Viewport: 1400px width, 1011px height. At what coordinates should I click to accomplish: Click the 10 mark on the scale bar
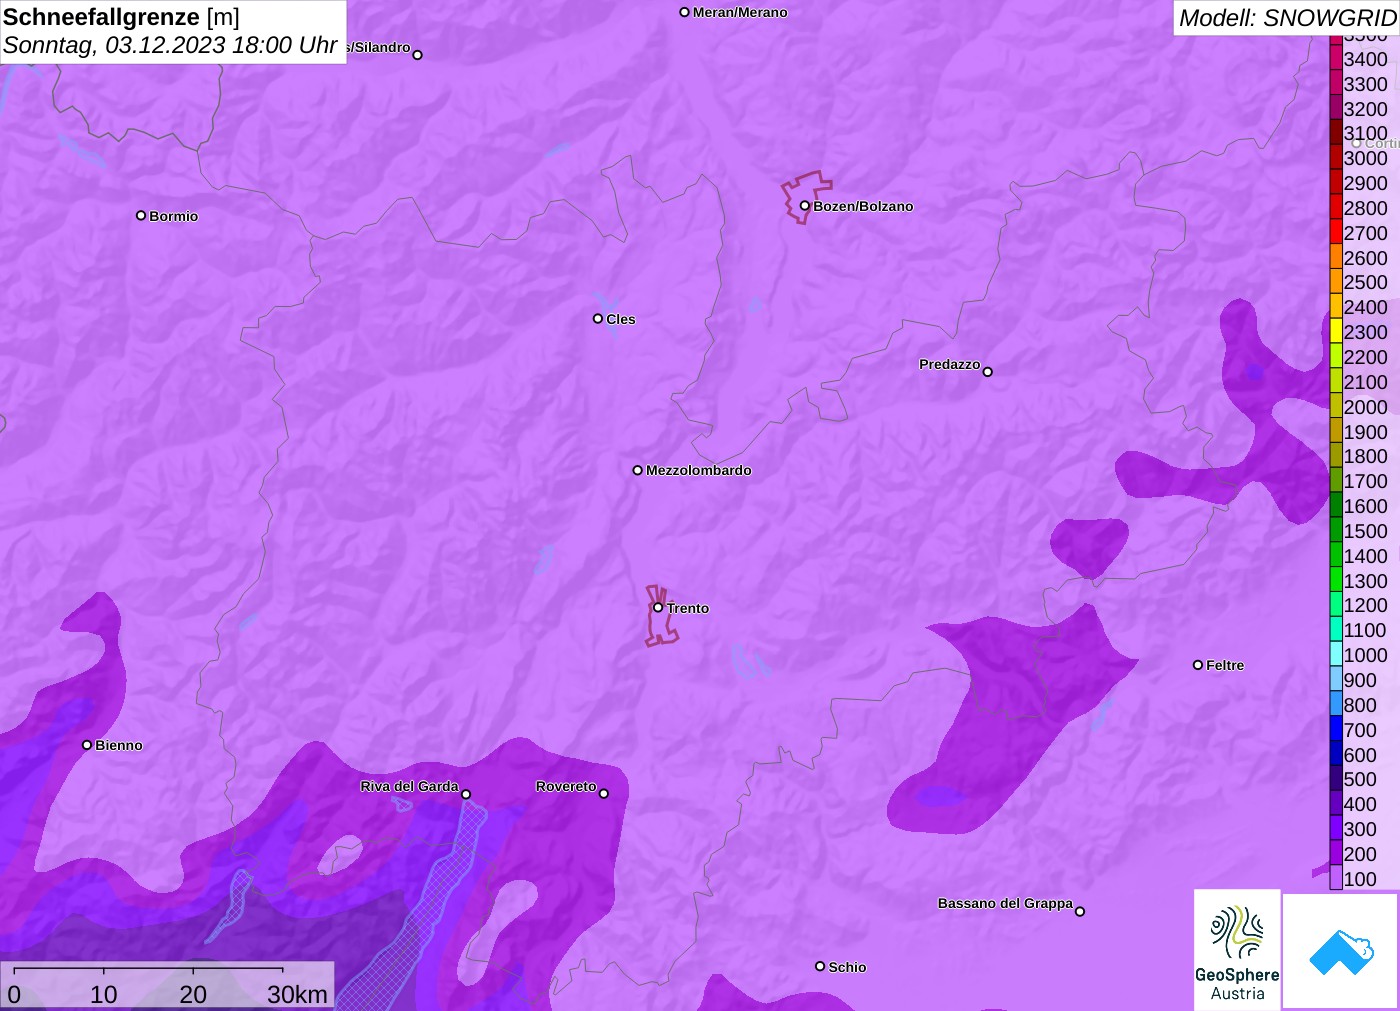[104, 994]
